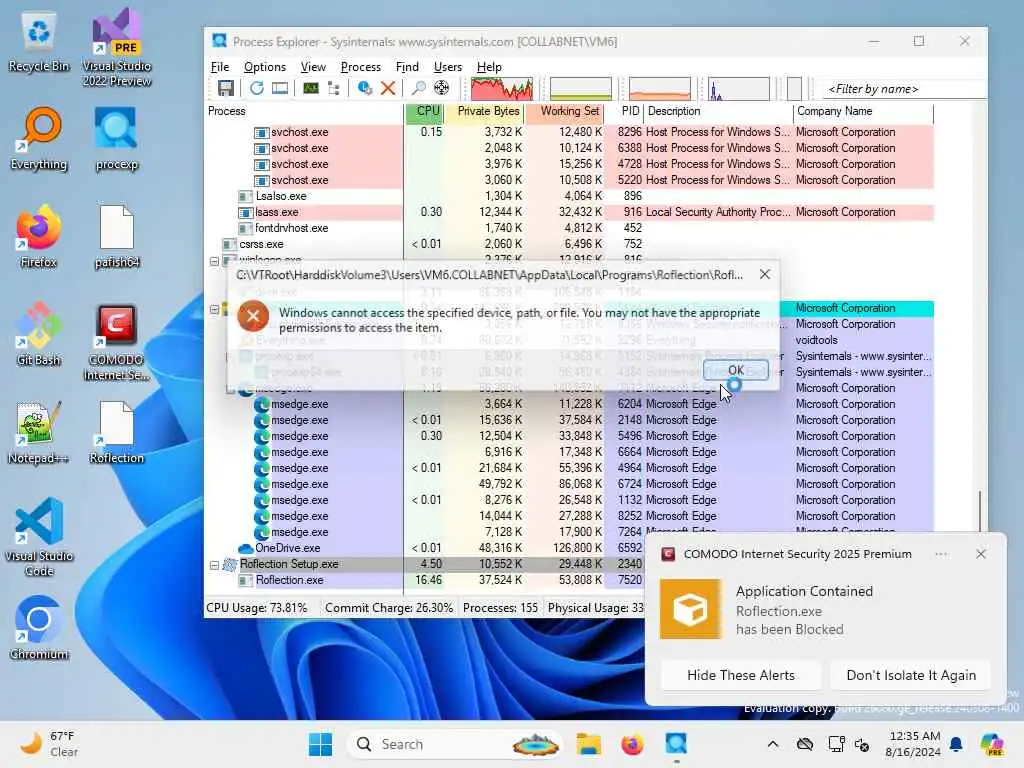The width and height of the screenshot is (1024, 768).
Task: Click the red X Kill Process icon
Action: pyautogui.click(x=388, y=88)
